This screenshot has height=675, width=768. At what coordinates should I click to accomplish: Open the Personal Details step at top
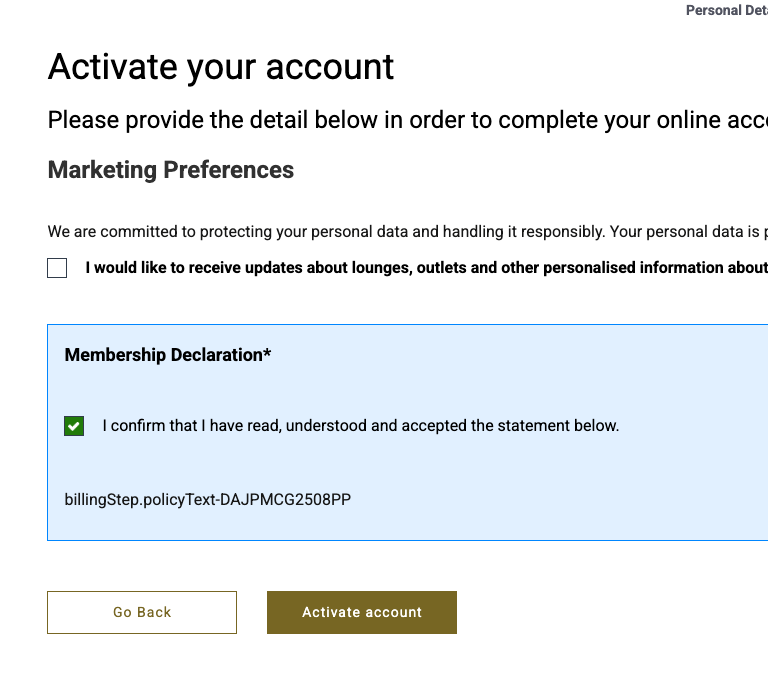(x=726, y=11)
